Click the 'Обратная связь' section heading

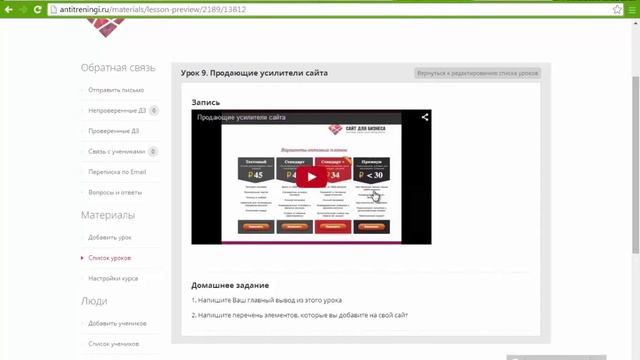click(x=118, y=67)
